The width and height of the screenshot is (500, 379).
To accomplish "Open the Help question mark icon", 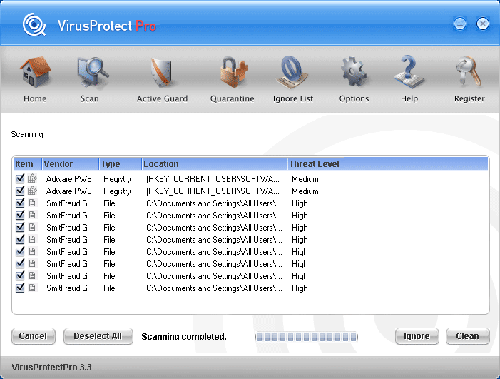I will click(409, 72).
